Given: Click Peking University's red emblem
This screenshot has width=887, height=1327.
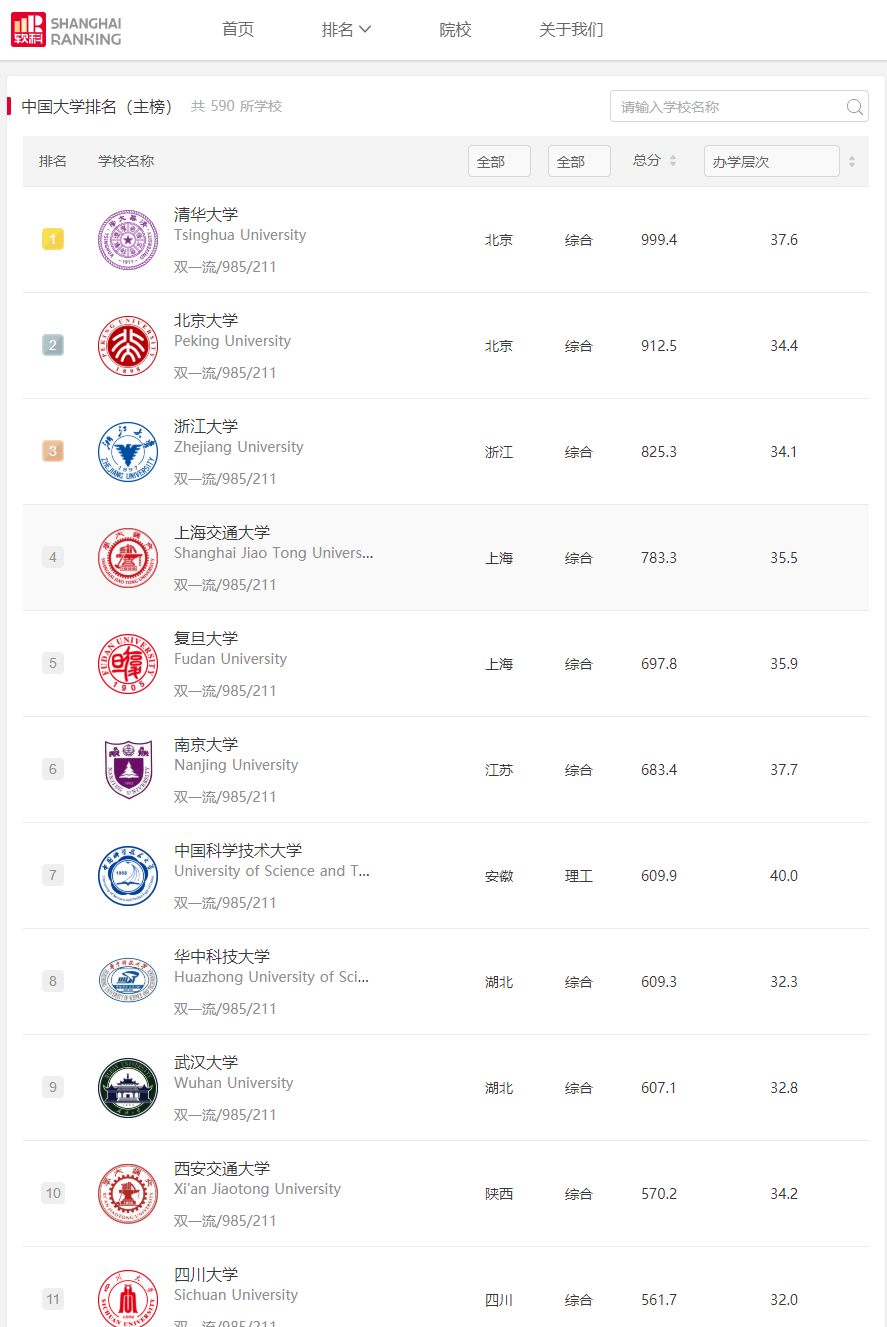Looking at the screenshot, I should (x=128, y=346).
